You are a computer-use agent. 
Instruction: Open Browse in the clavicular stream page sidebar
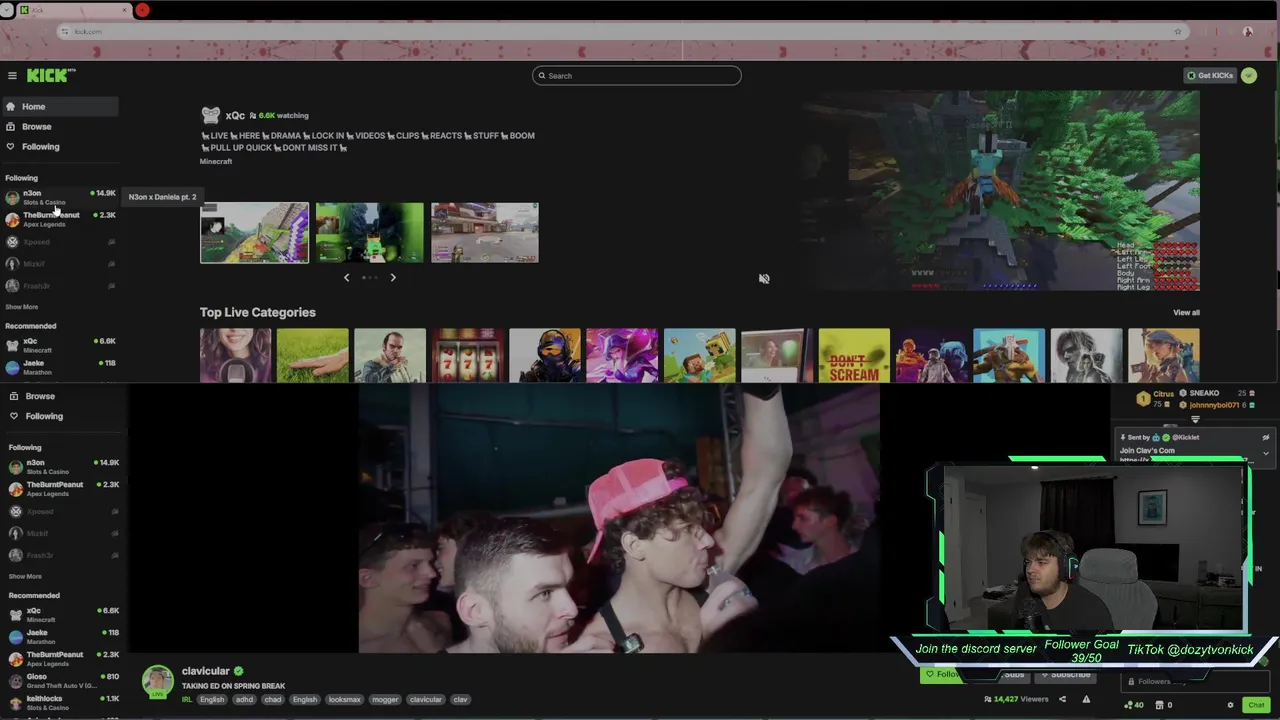click(64, 396)
